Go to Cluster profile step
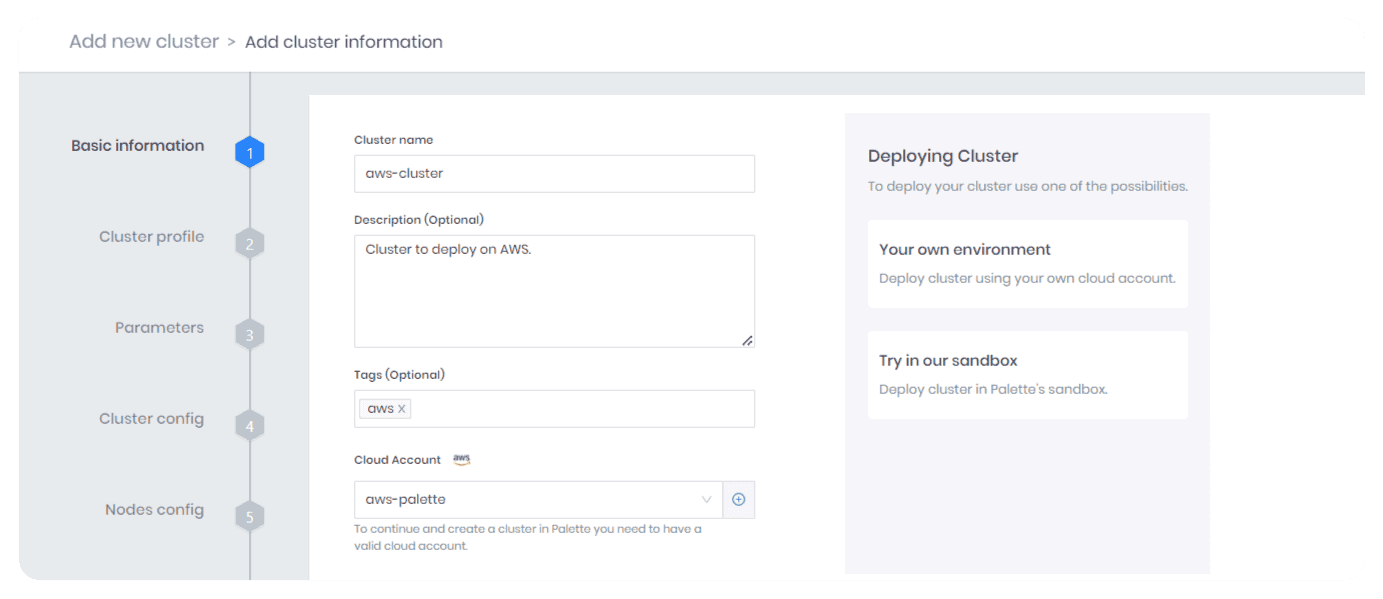This screenshot has width=1383, height=599. (x=151, y=237)
